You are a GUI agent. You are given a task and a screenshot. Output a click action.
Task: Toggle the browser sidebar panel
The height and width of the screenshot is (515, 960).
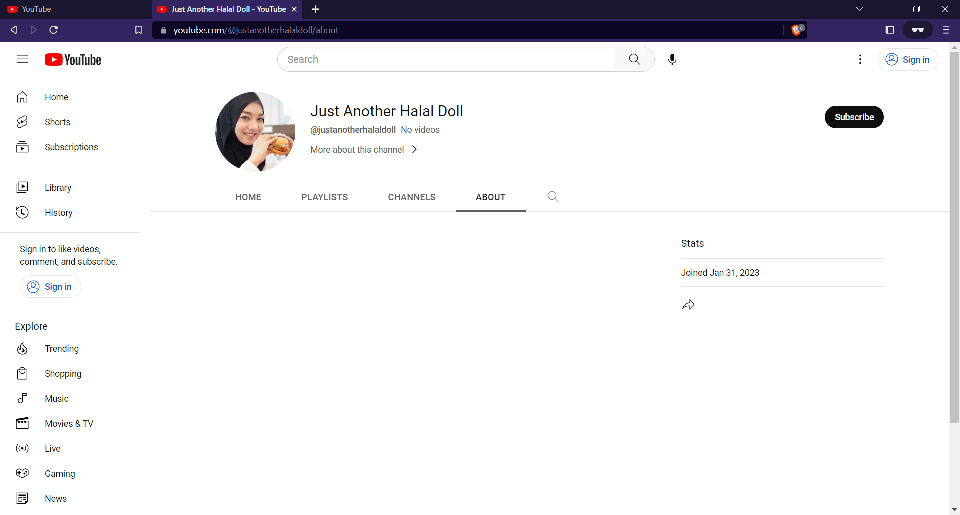pyautogui.click(x=890, y=30)
